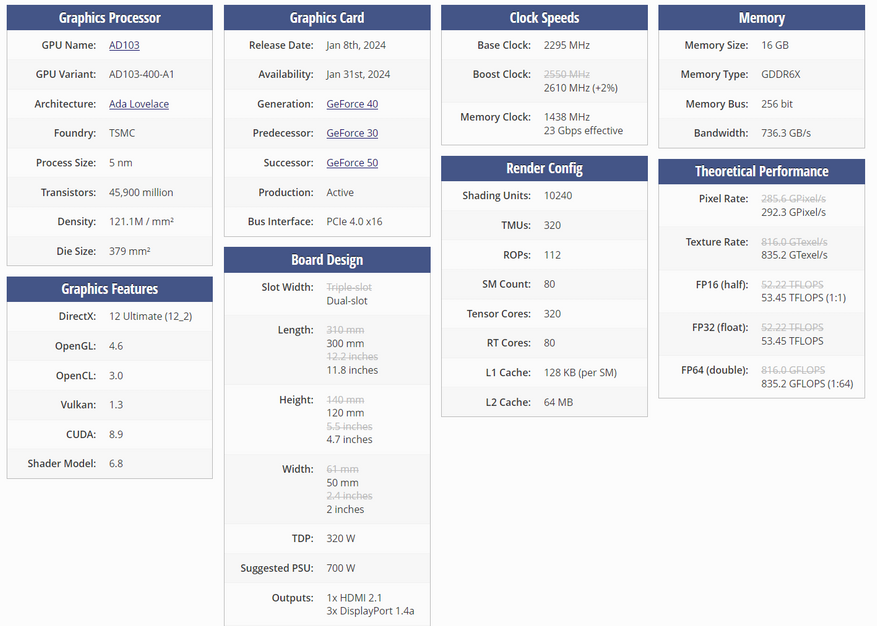Select the 121.1M / mm² density value
This screenshot has height=626, width=877.
pos(142,222)
